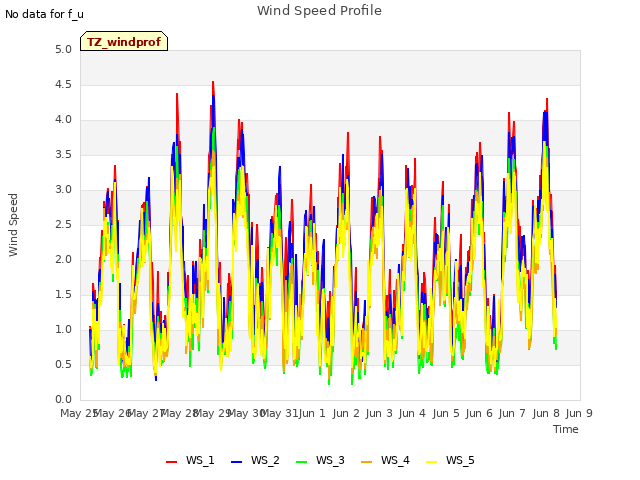Viewport: 640px width, 480px height.
Task: Click the 2.0 y-axis tick value
Action: [63, 260]
